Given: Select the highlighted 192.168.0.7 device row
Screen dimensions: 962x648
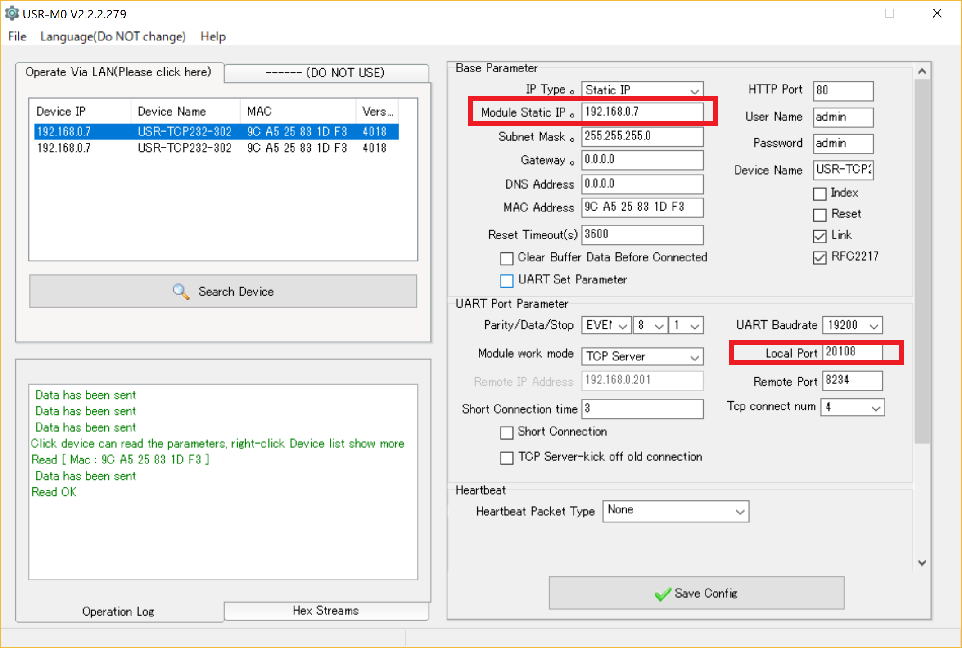Looking at the screenshot, I should pyautogui.click(x=217, y=131).
